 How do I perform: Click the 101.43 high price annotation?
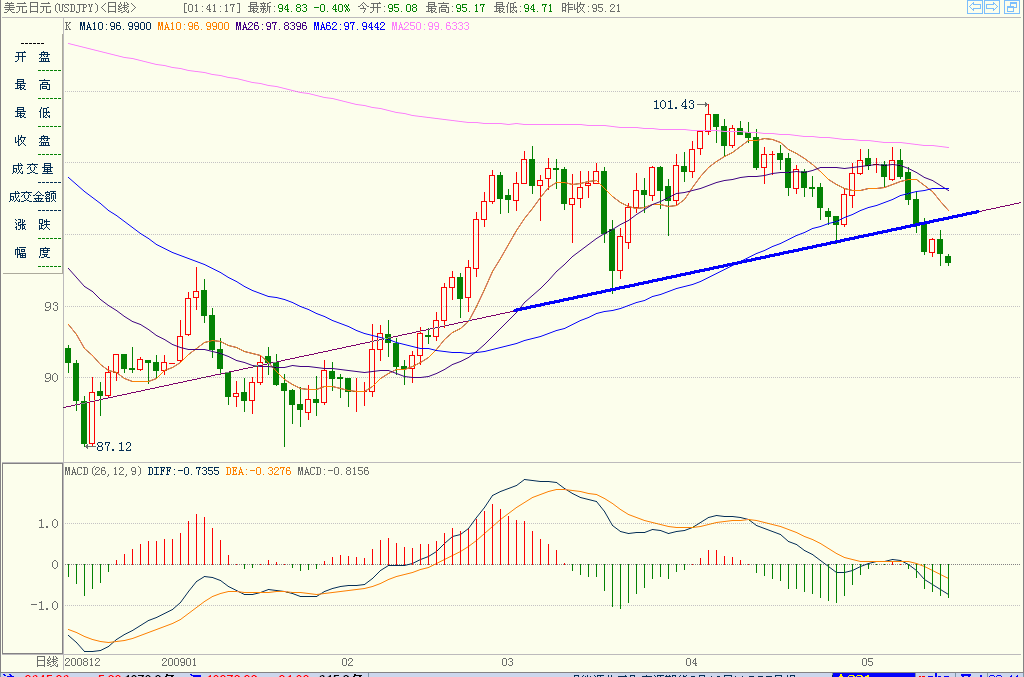(x=674, y=104)
